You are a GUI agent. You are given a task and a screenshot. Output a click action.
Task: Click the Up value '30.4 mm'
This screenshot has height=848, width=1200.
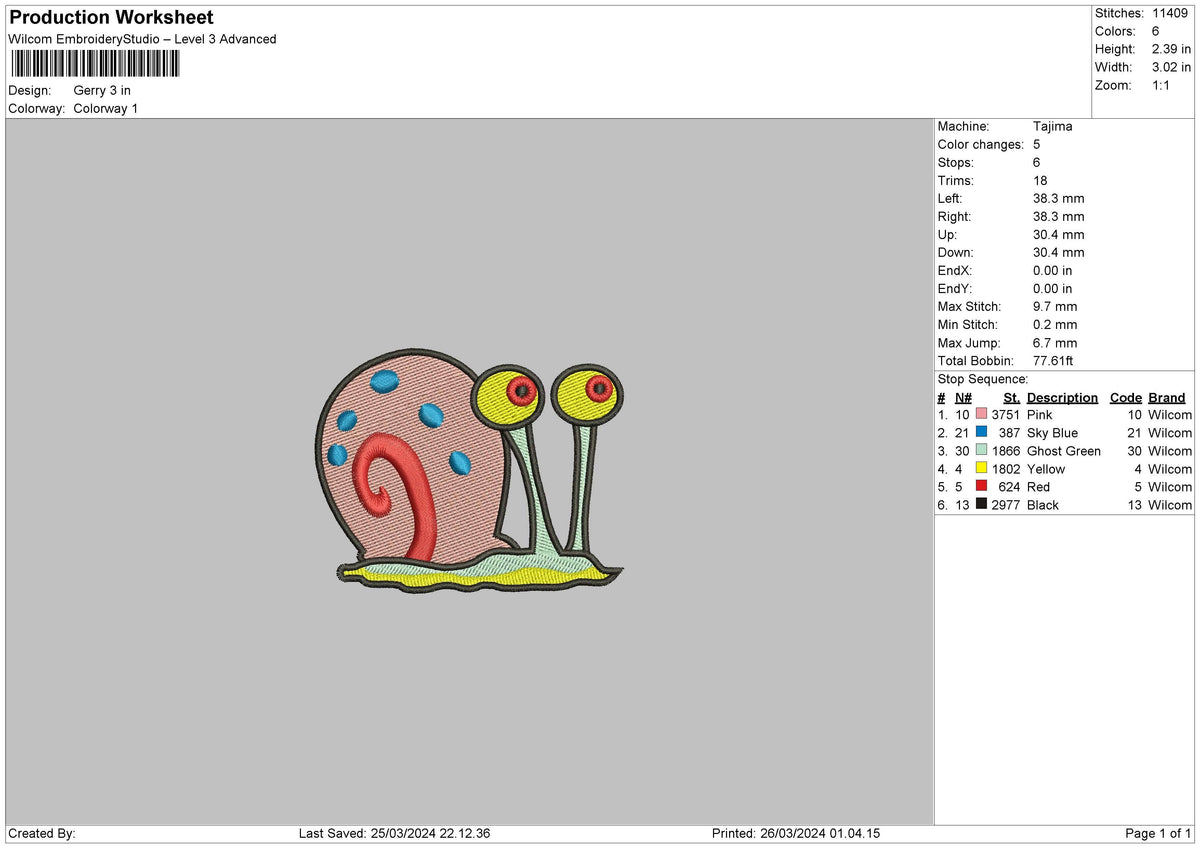1059,234
